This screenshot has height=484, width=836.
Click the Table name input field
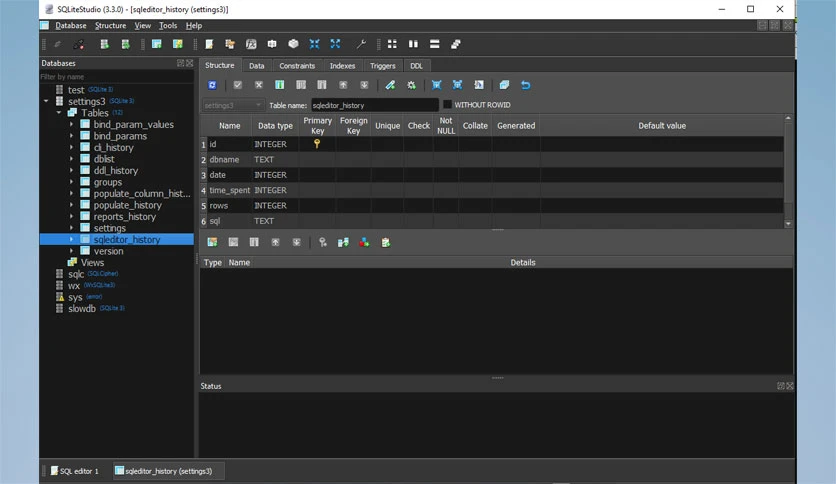374,105
